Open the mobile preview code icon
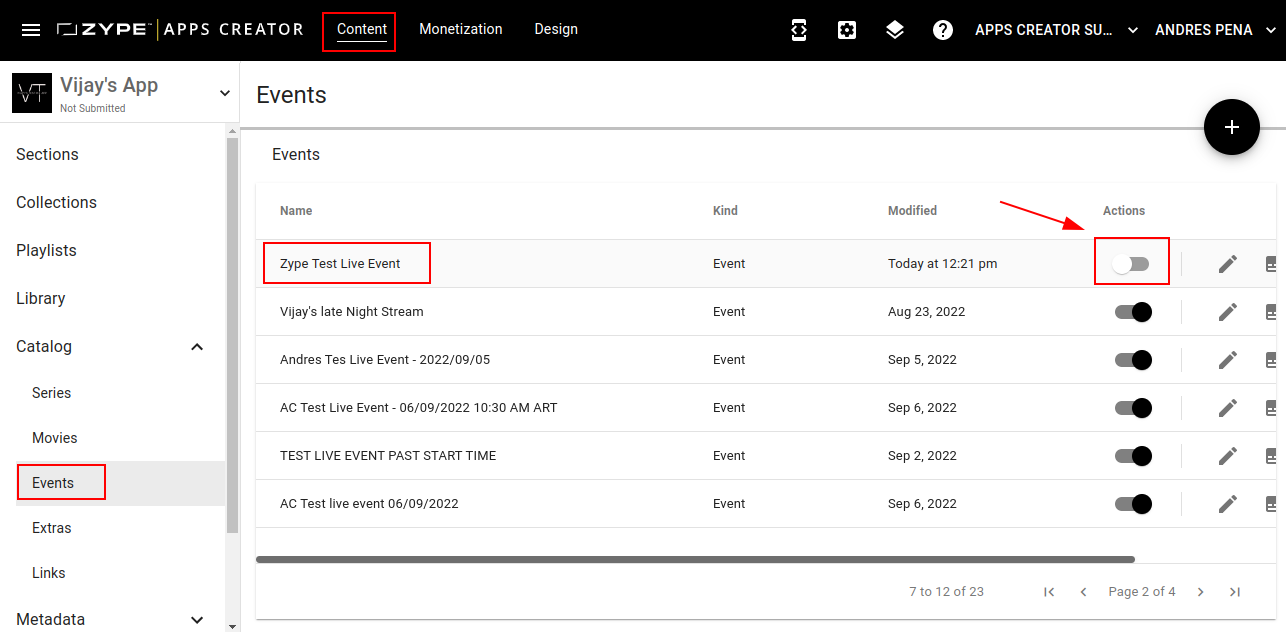The image size is (1286, 632). tap(798, 30)
